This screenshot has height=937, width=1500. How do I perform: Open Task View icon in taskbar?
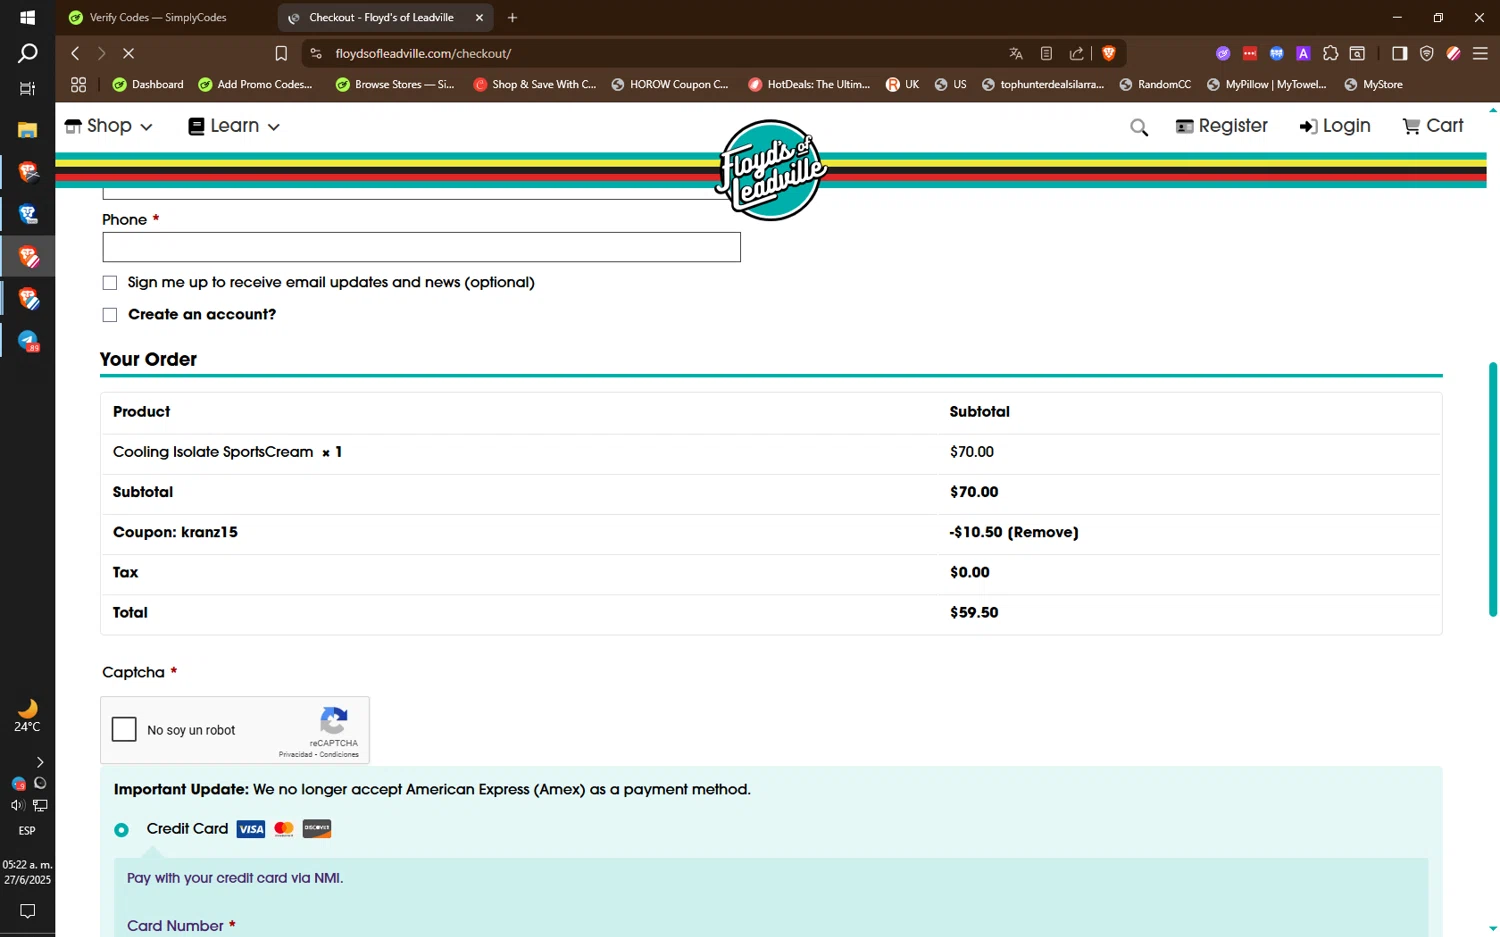point(27,89)
